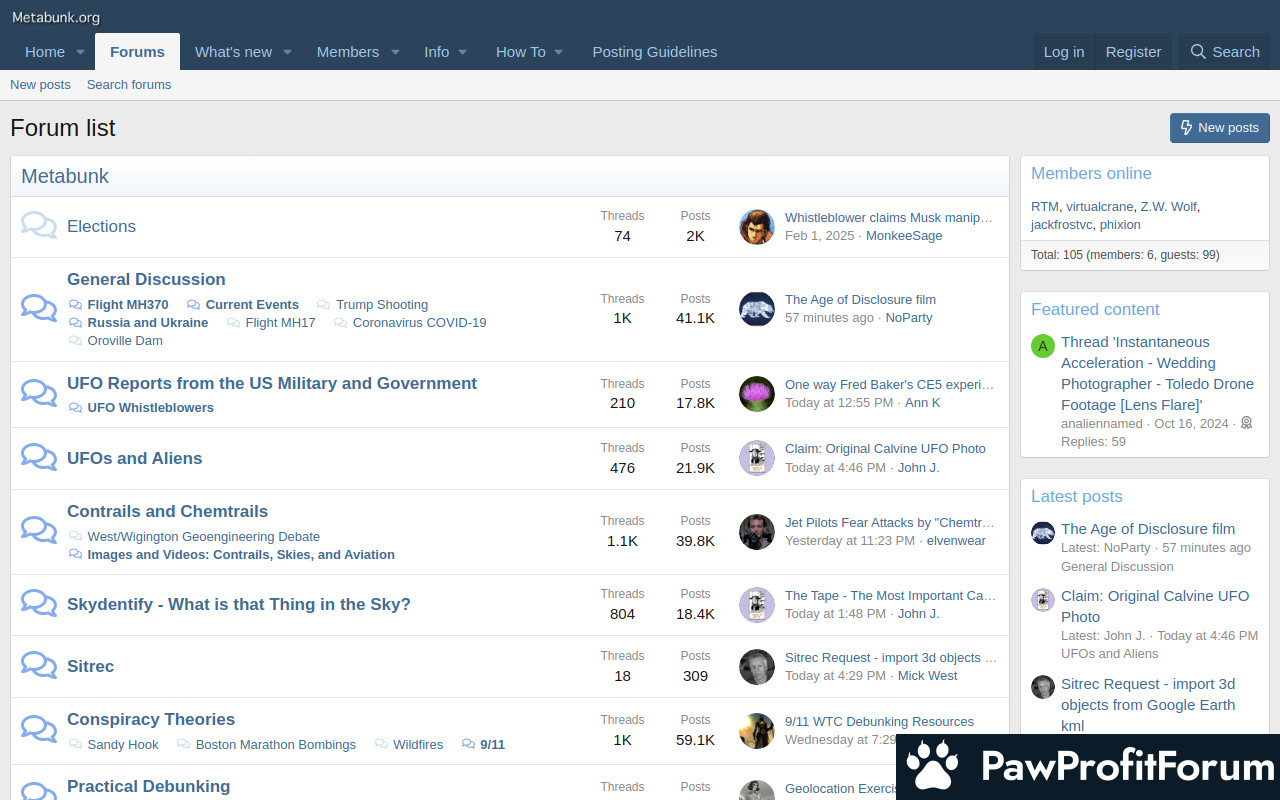The height and width of the screenshot is (800, 1280).
Task: Open the How To nav item
Action: point(521,52)
